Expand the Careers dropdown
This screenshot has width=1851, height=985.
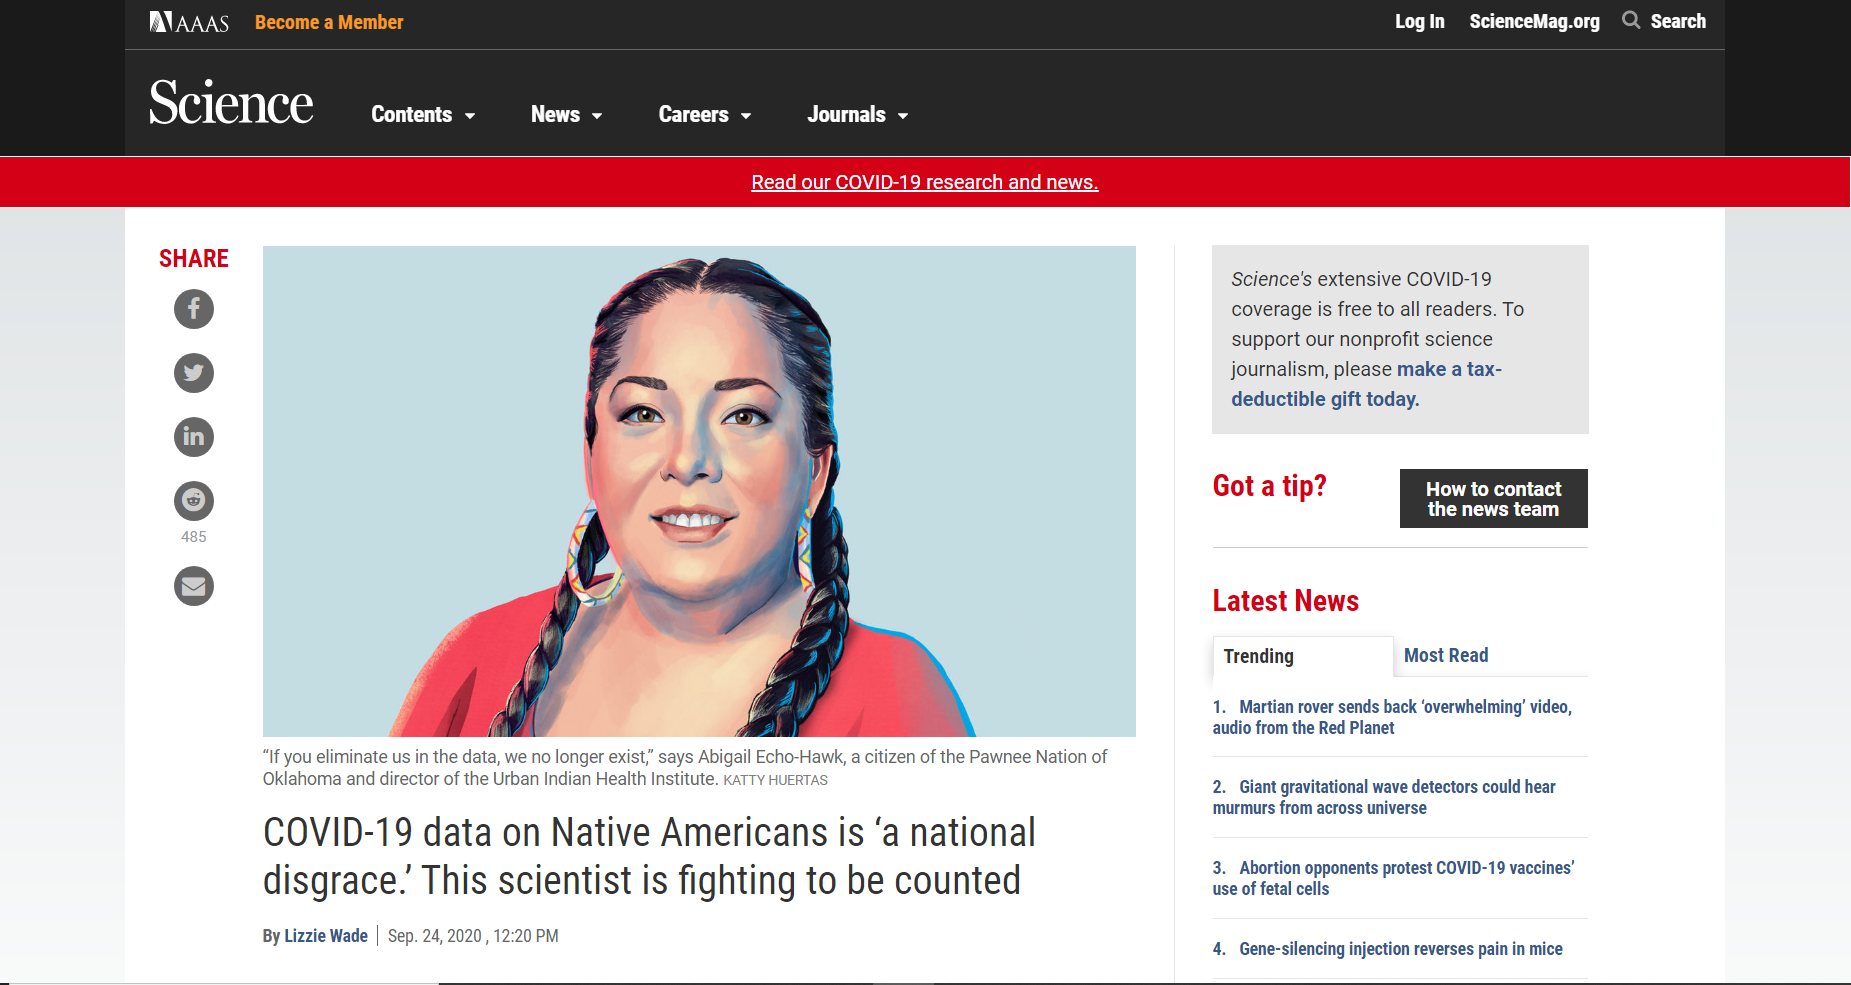pyautogui.click(x=704, y=115)
